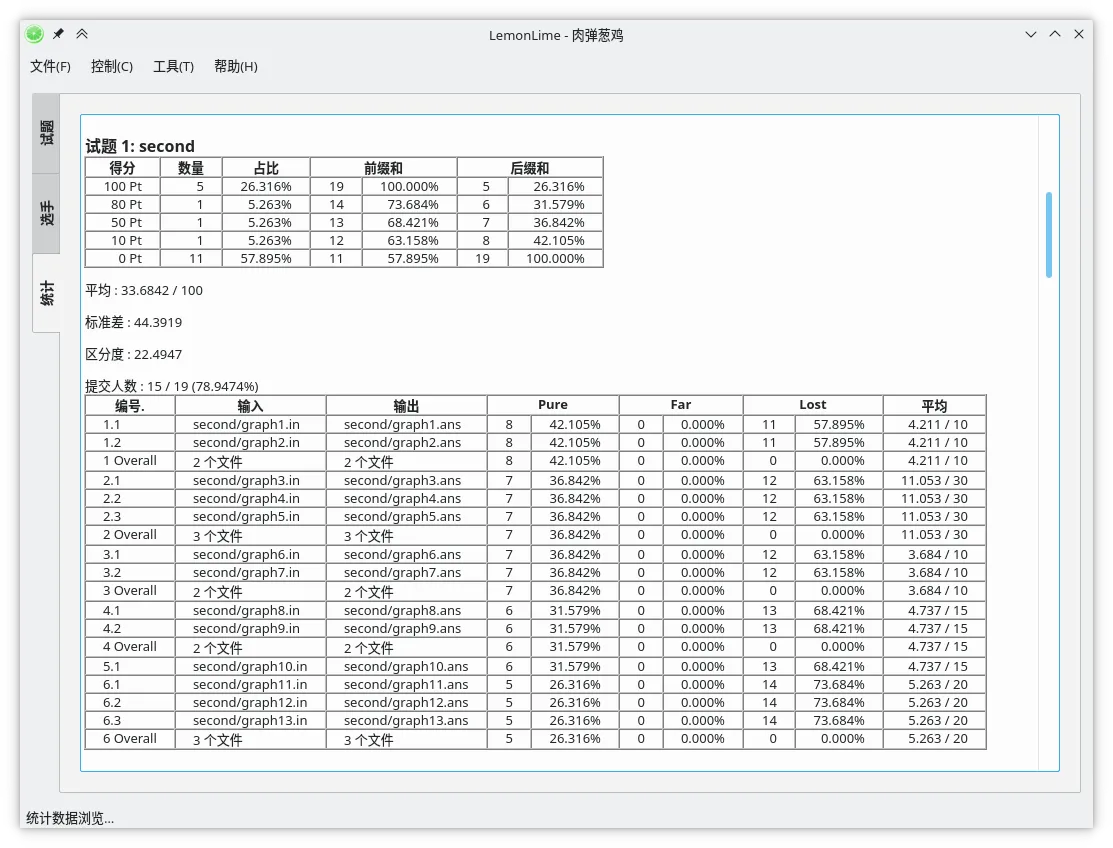Image resolution: width=1113 pixels, height=848 pixels.
Task: Click the 100 Pt score row
Action: coord(123,186)
